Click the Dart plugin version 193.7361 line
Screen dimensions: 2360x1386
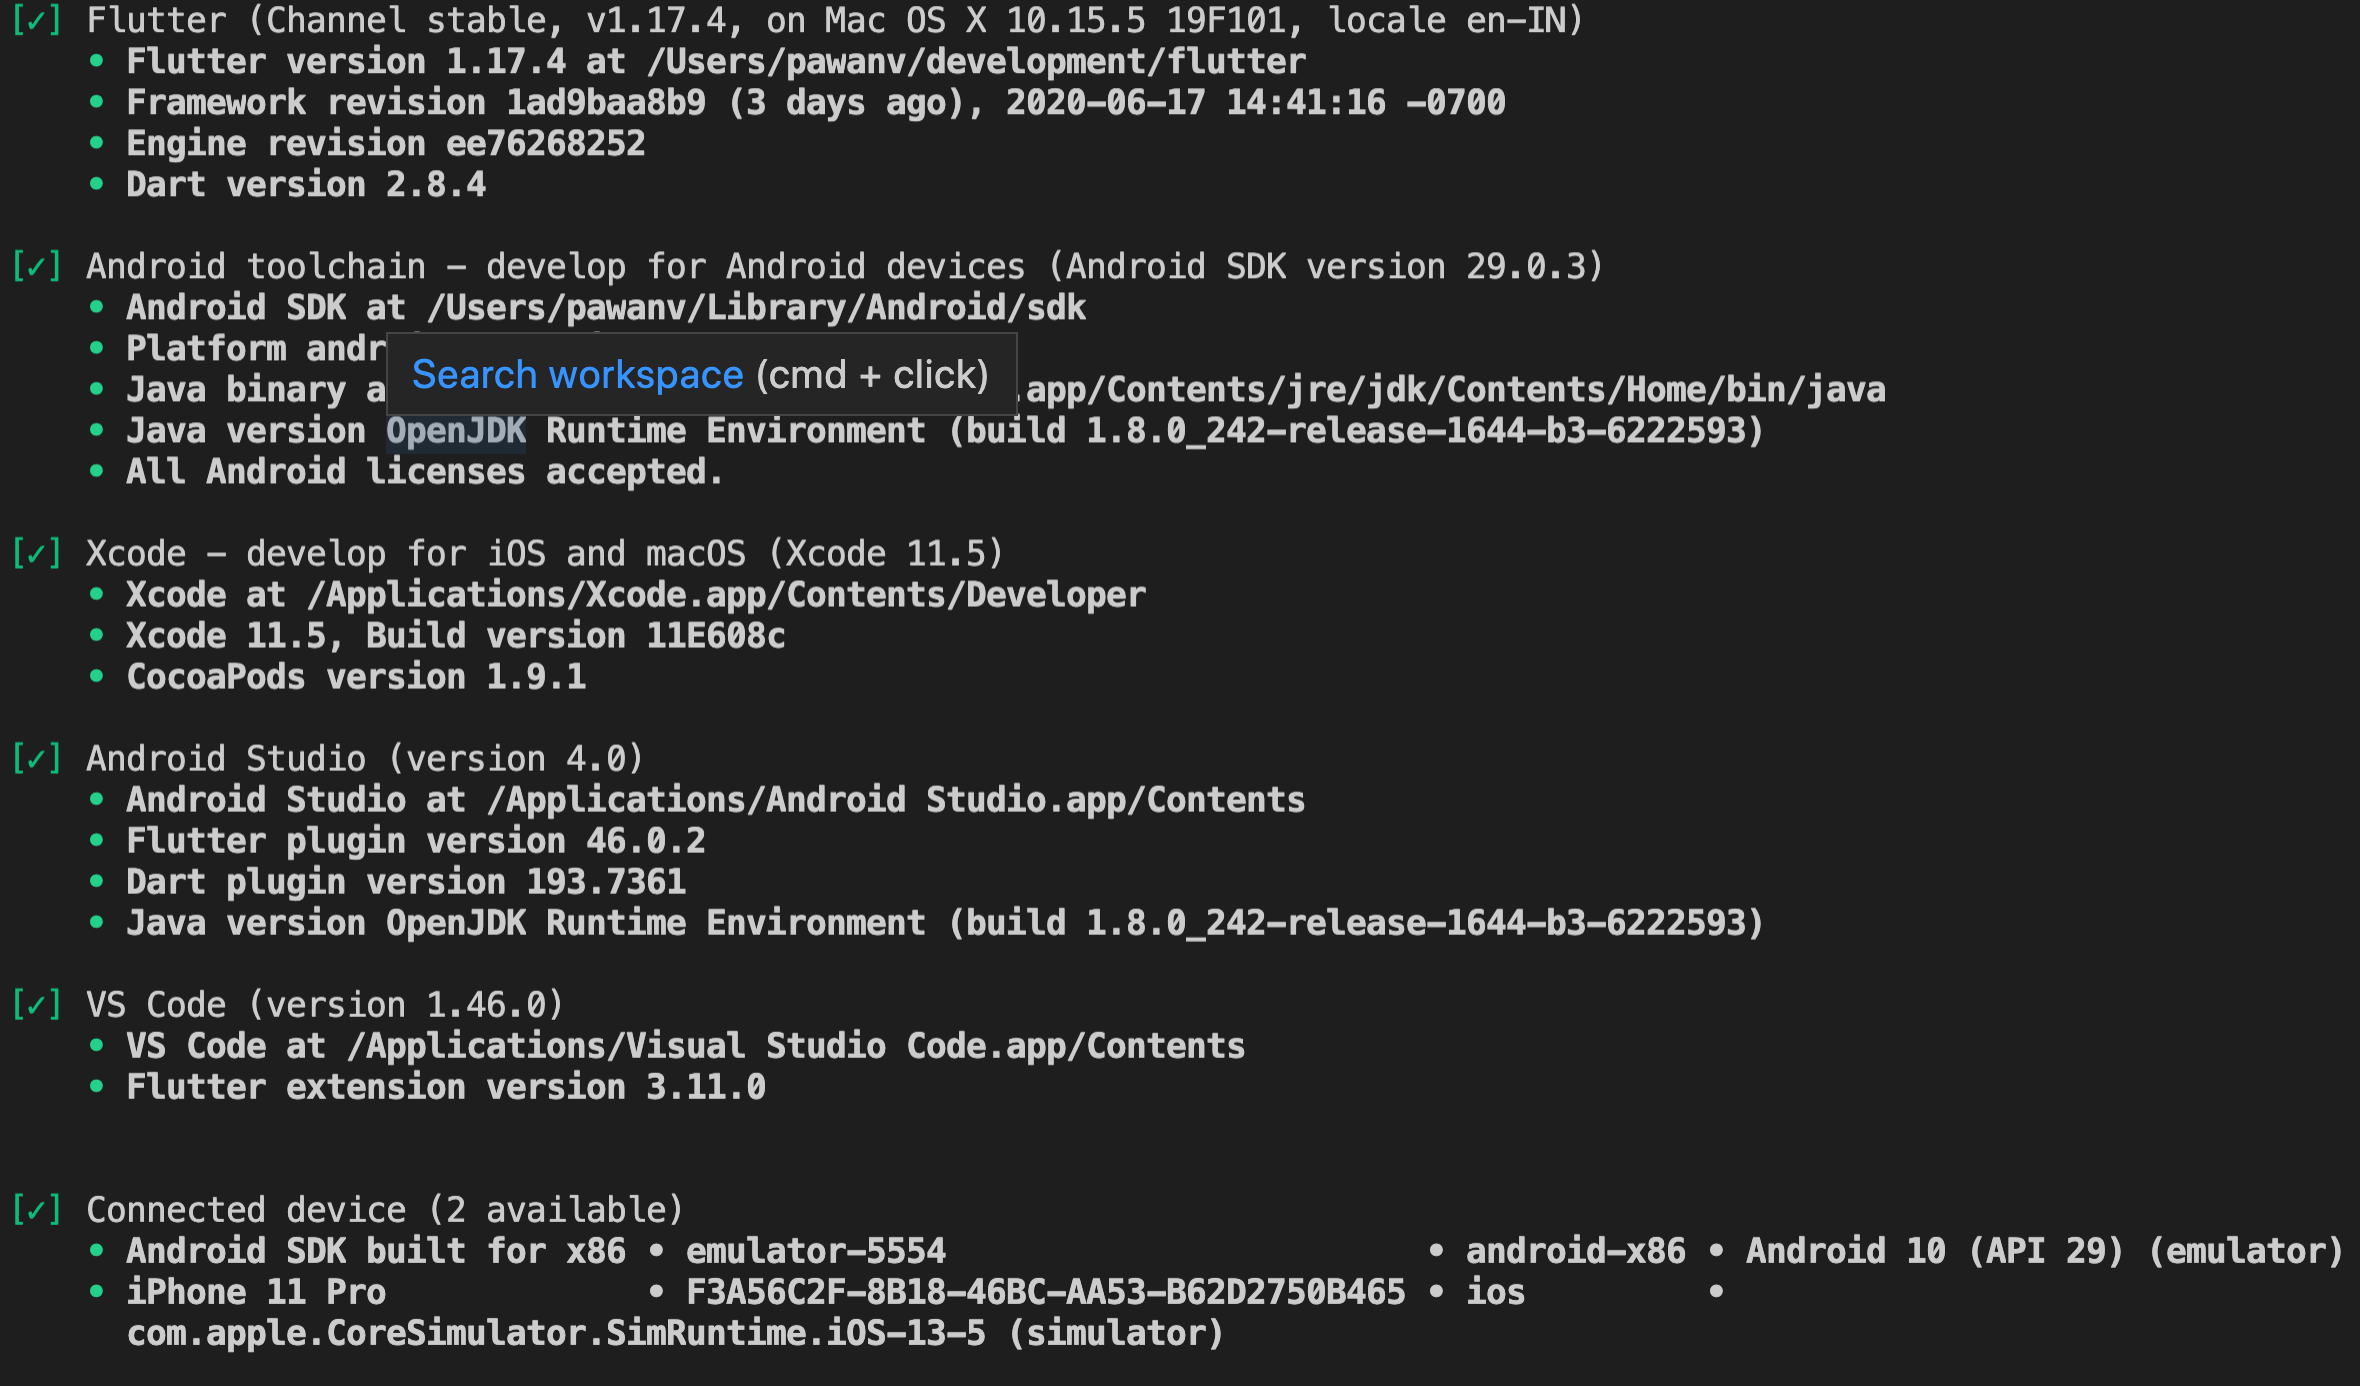tap(406, 880)
